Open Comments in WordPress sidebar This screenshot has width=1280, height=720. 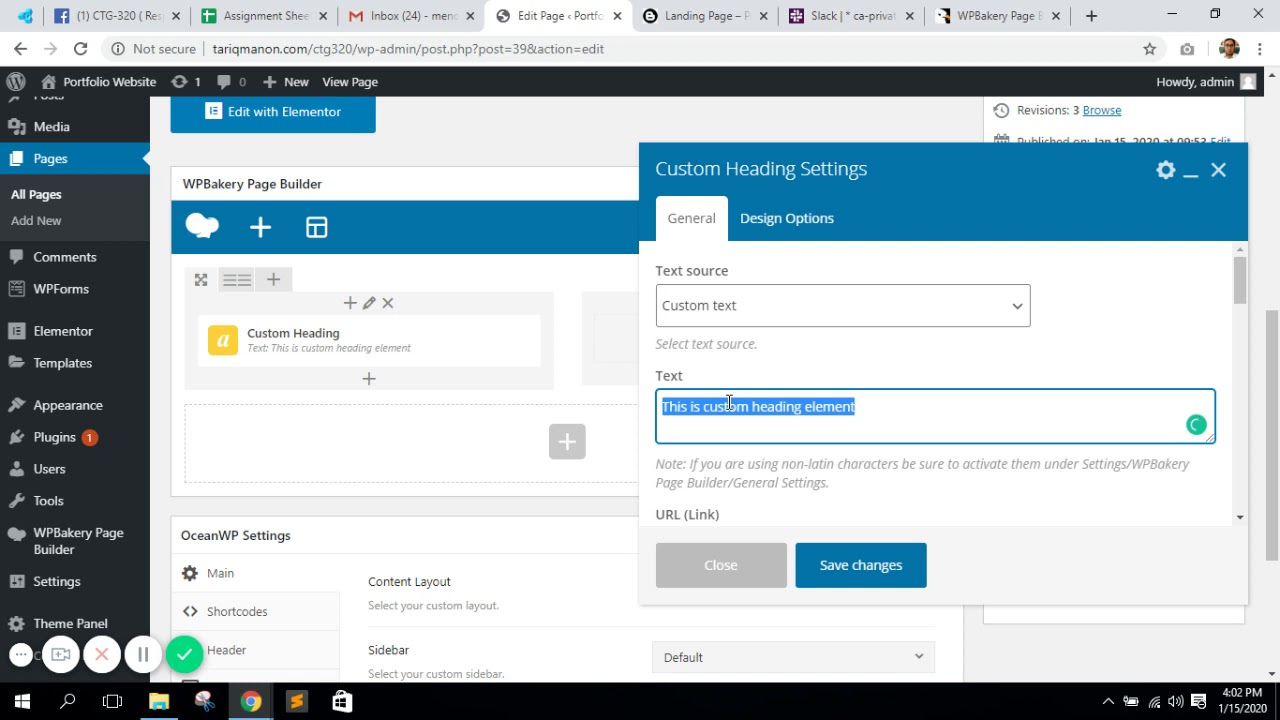point(75,257)
